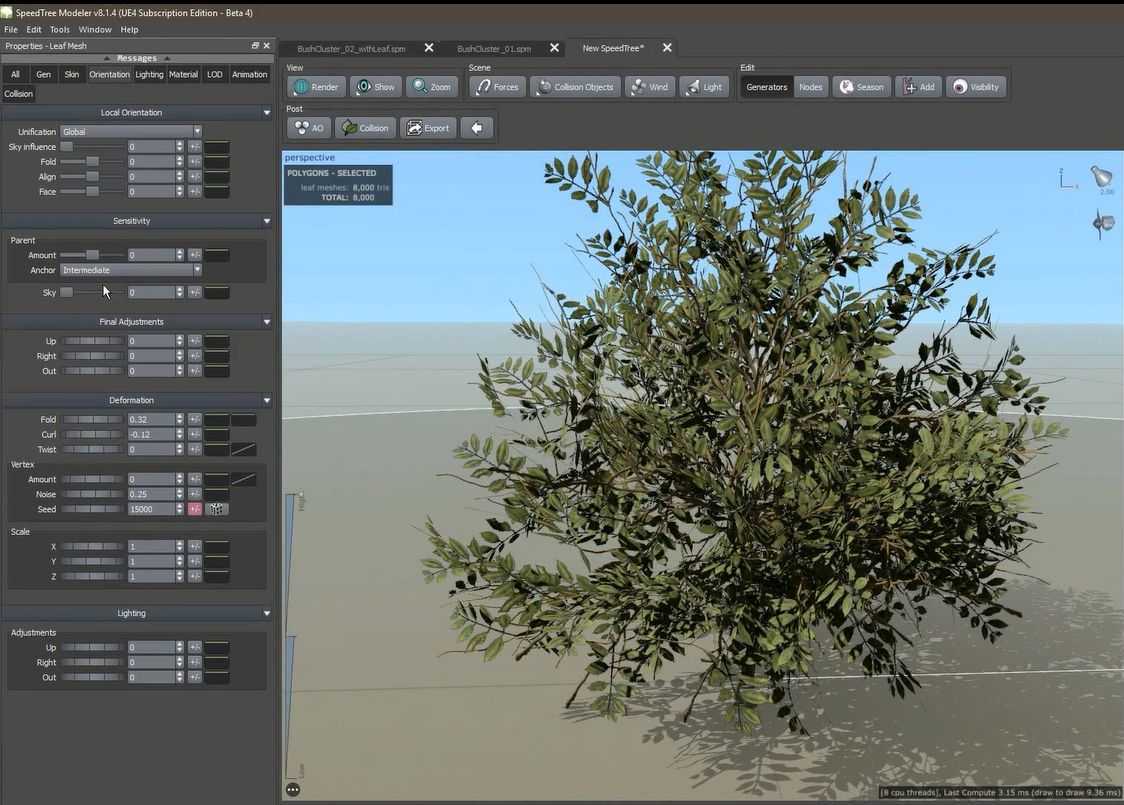1124x805 pixels.
Task: Switch to the LOD properties tab
Action: coord(214,75)
